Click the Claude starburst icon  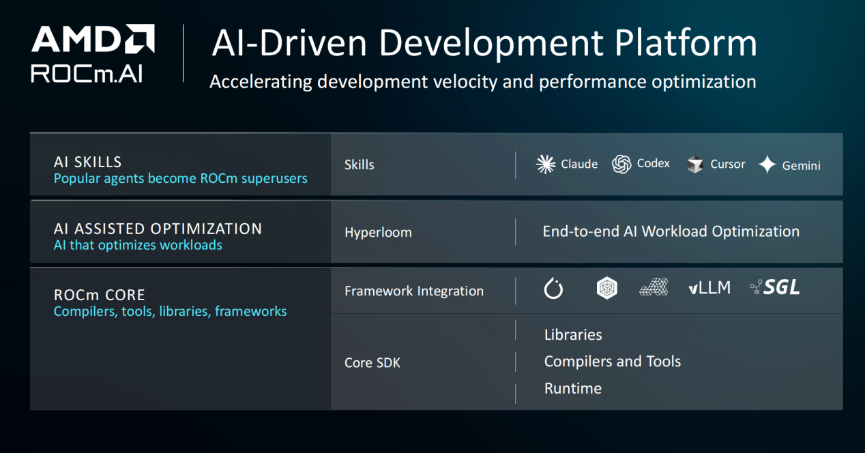546,164
